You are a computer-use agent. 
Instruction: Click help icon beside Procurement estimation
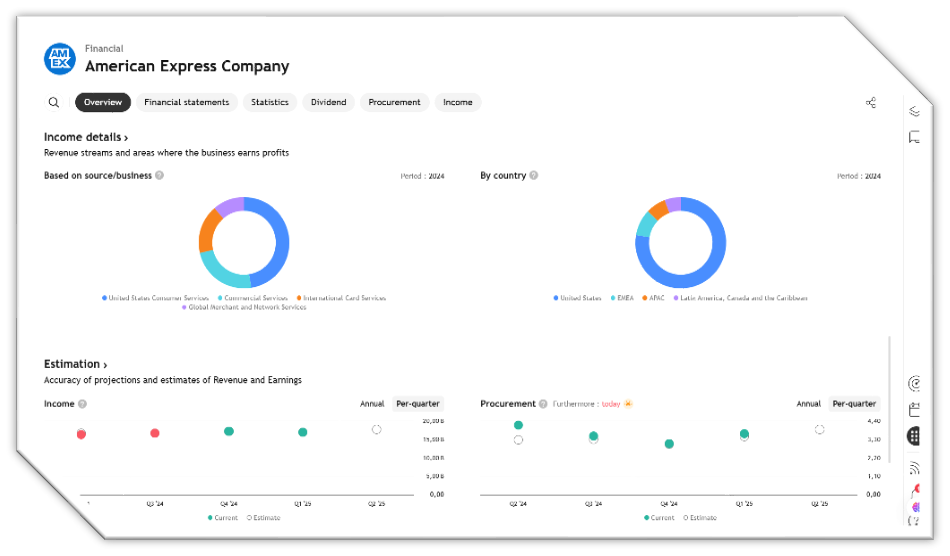(x=543, y=403)
